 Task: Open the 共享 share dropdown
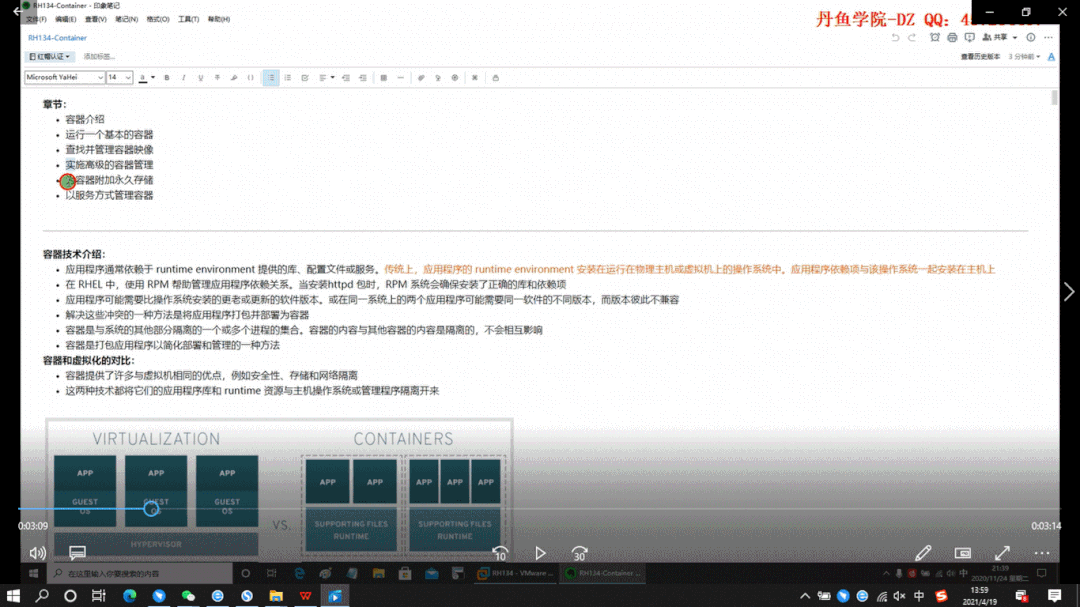tap(1000, 38)
